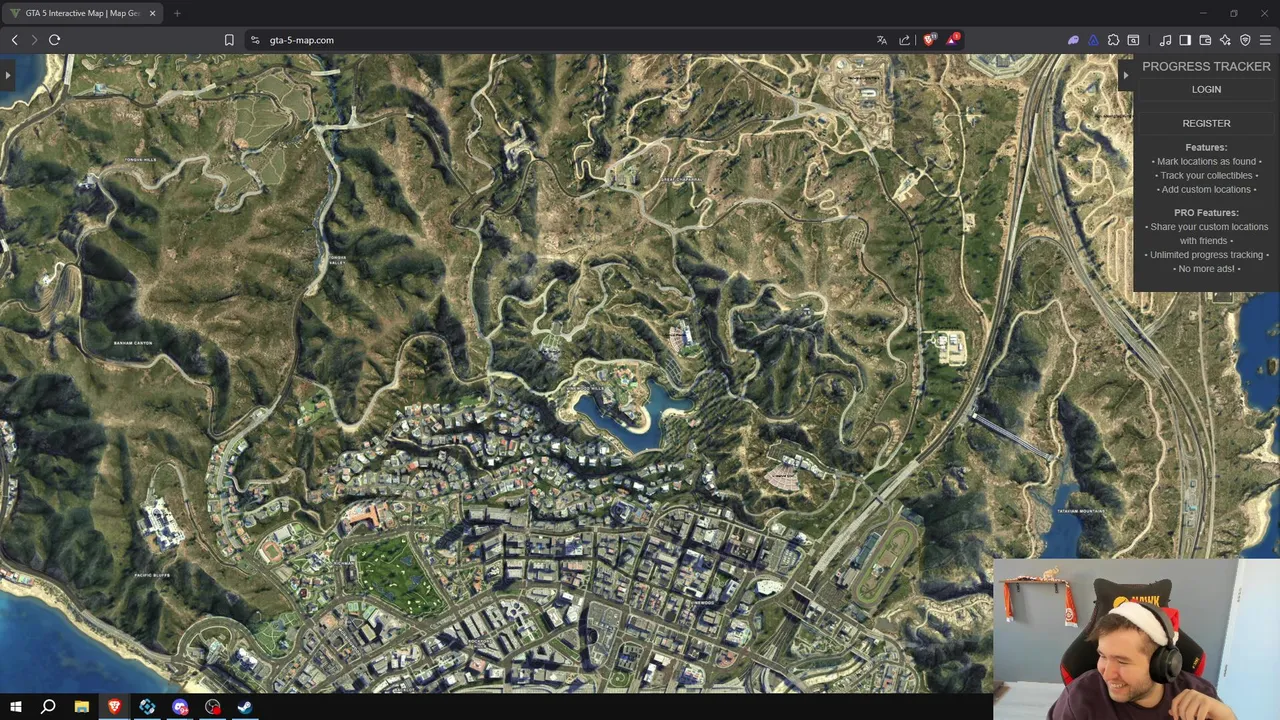Click 'Add custom locations' text
The image size is (1280, 720).
(1206, 189)
